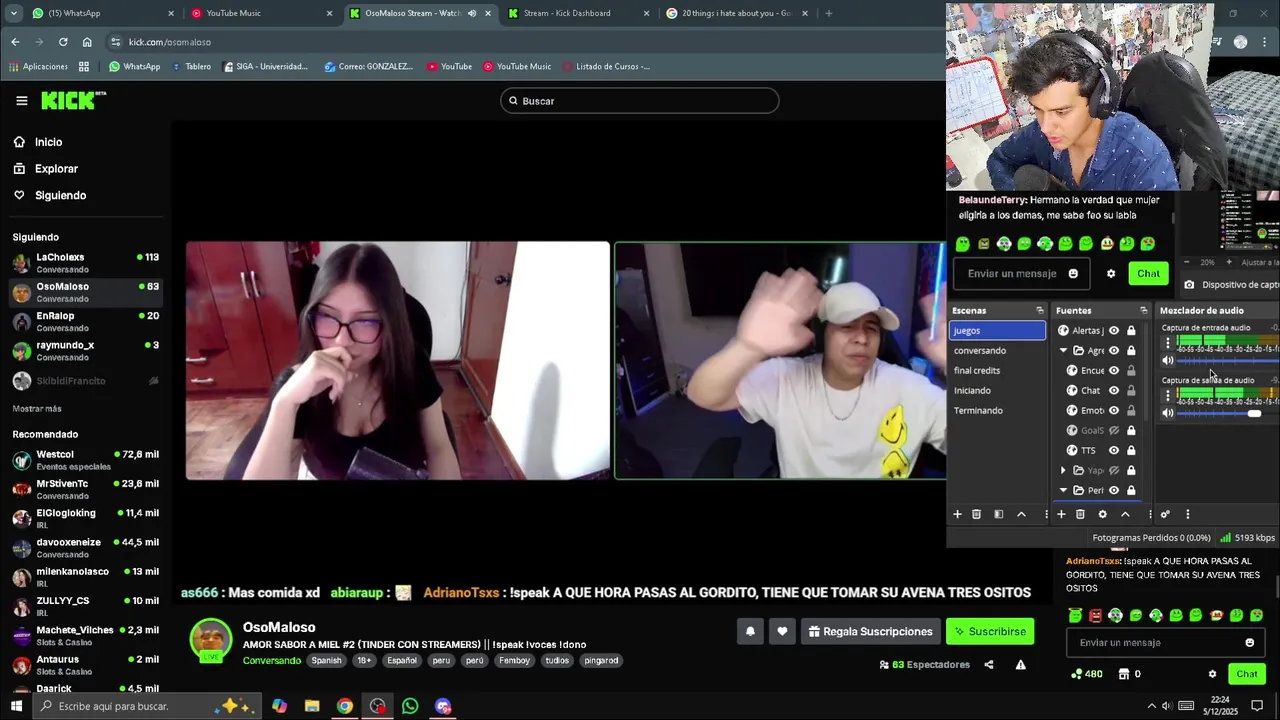
Task: Mute Captura de salida de audio speaker
Action: click(1167, 413)
